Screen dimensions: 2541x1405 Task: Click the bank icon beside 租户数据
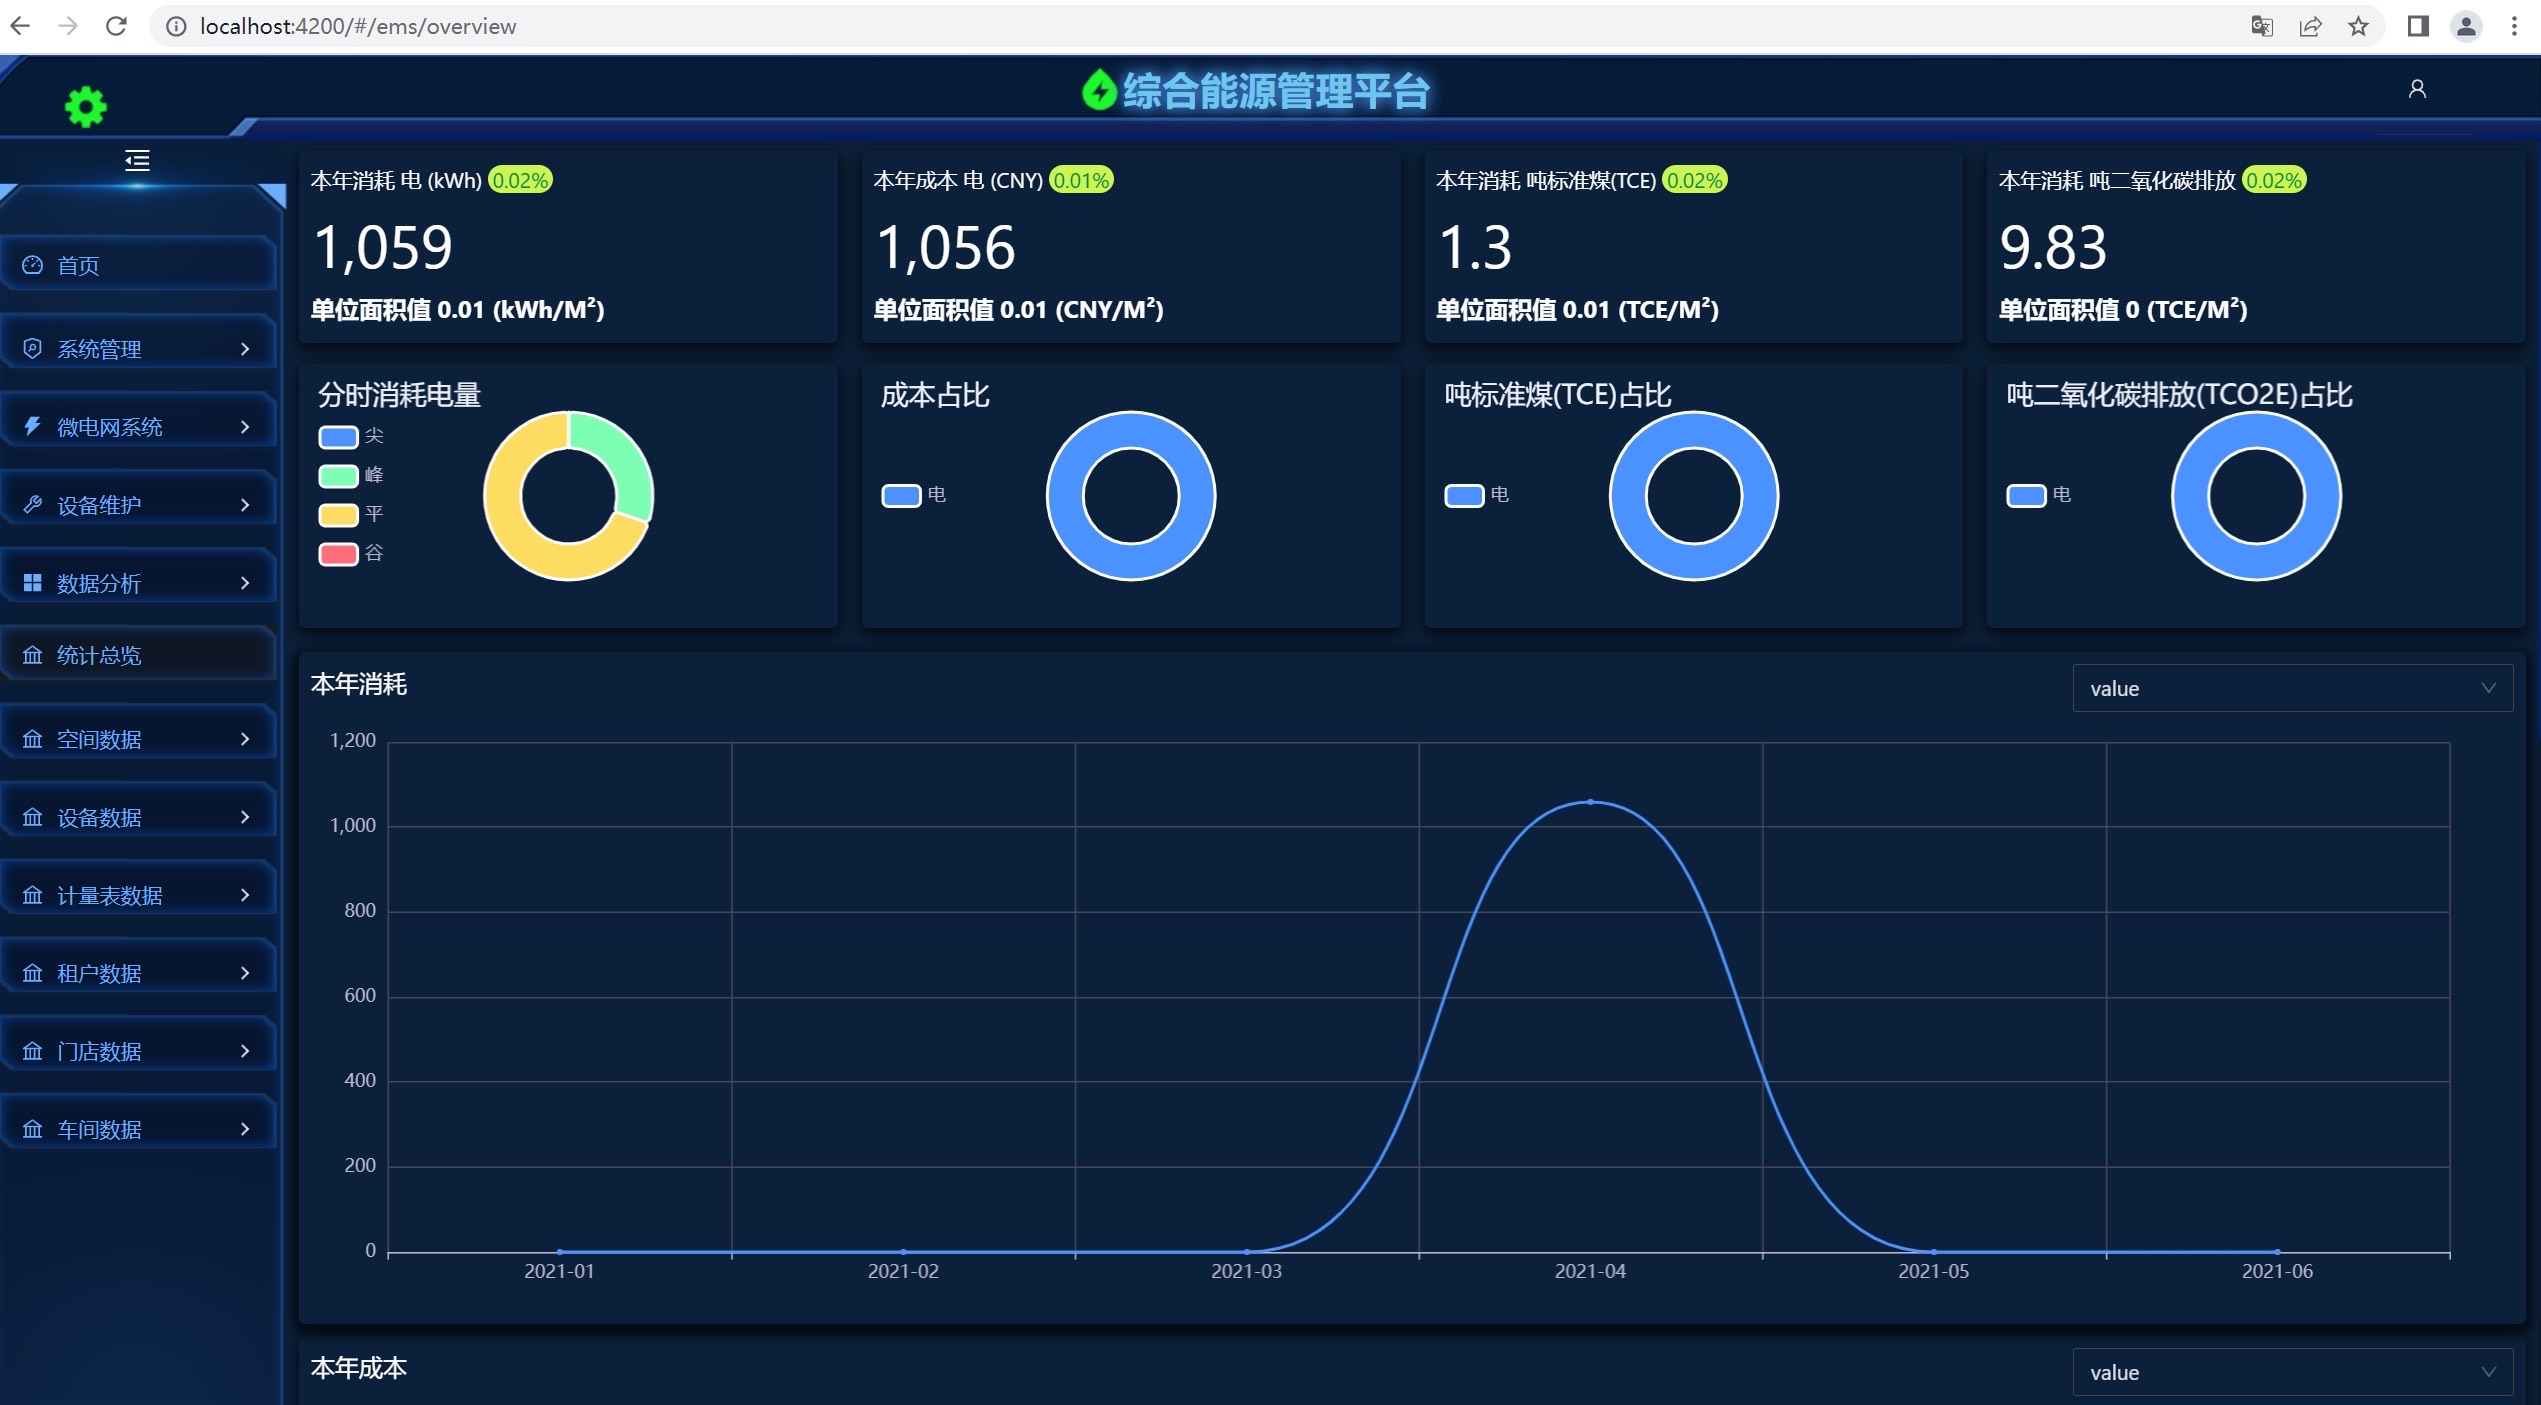click(33, 973)
